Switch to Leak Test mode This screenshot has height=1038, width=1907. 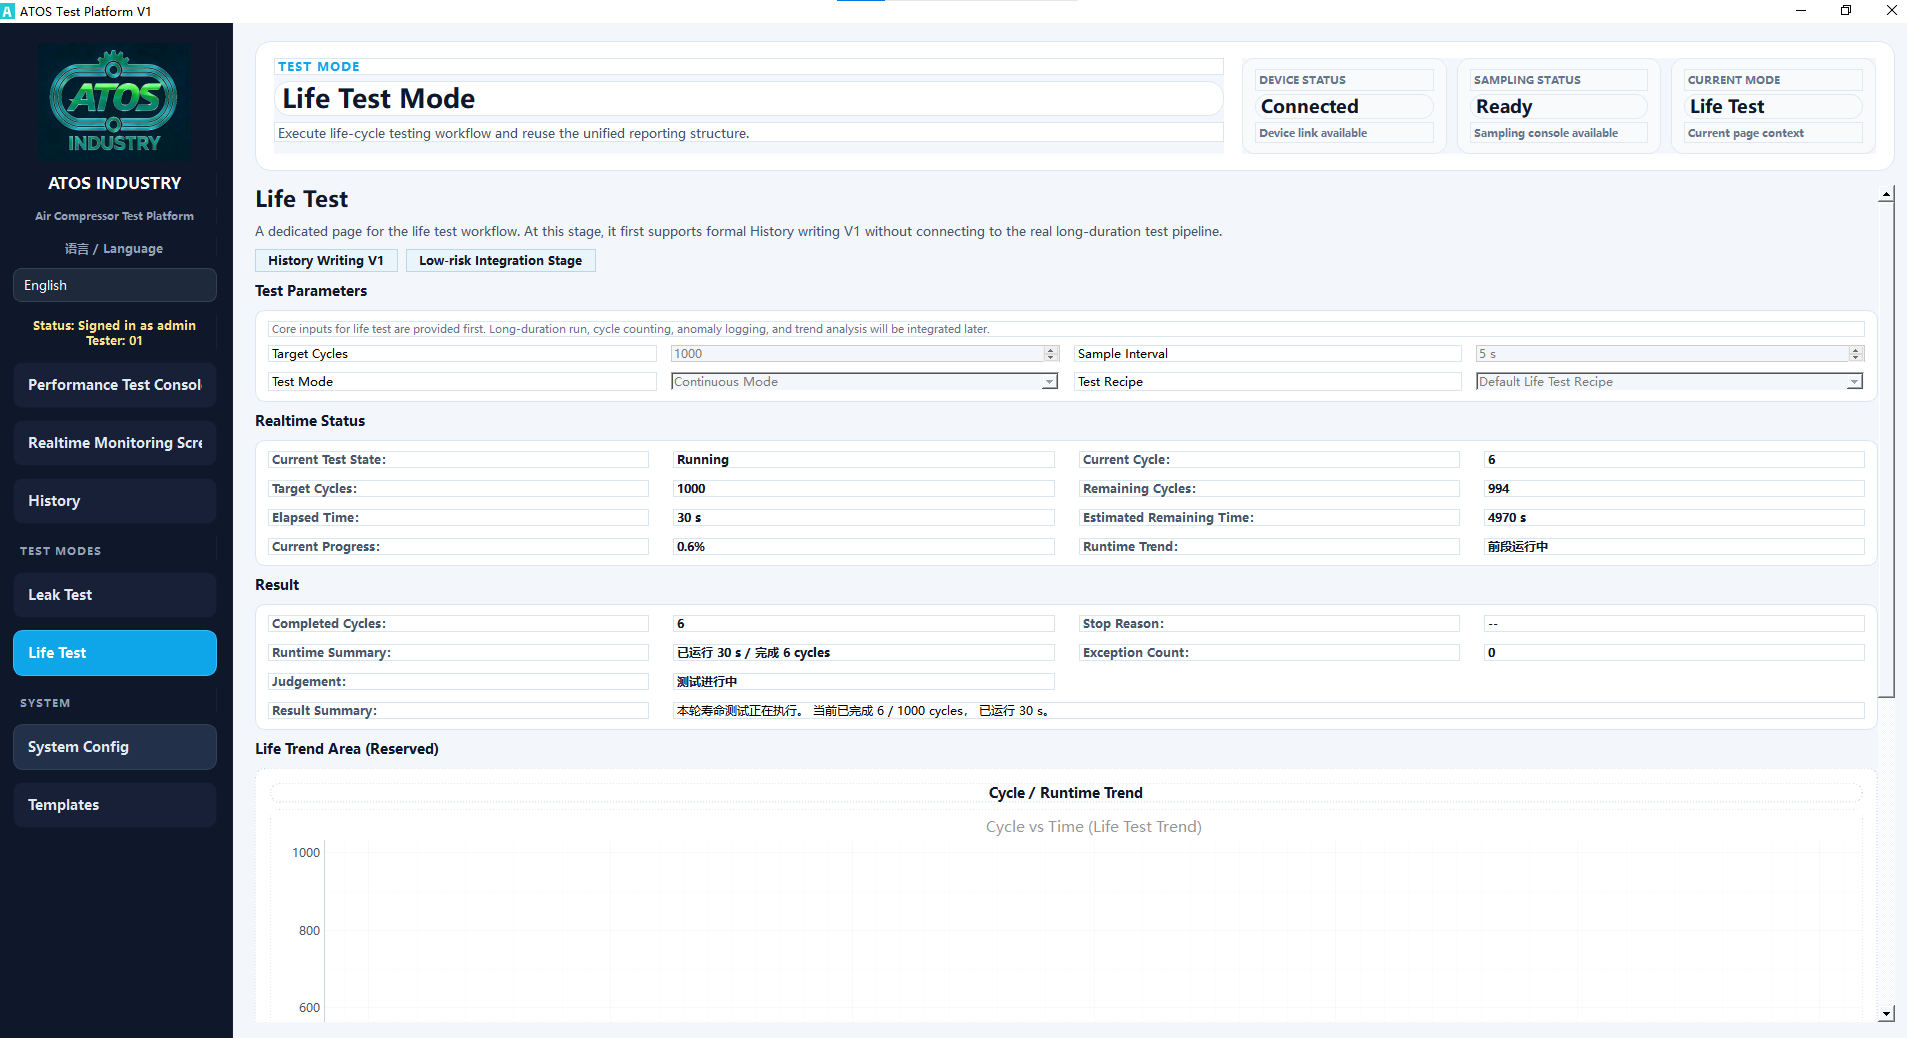115,595
